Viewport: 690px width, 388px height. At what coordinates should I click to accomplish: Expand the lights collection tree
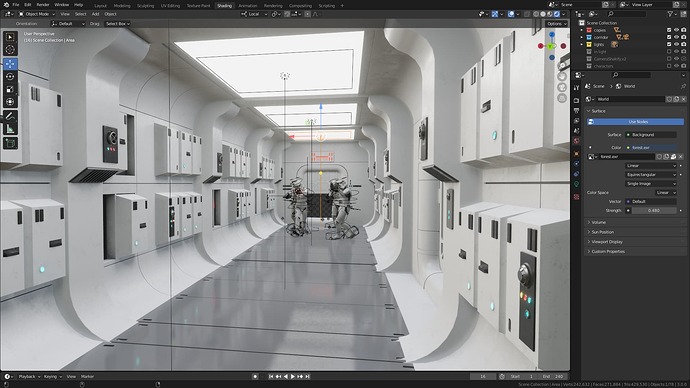[582, 44]
